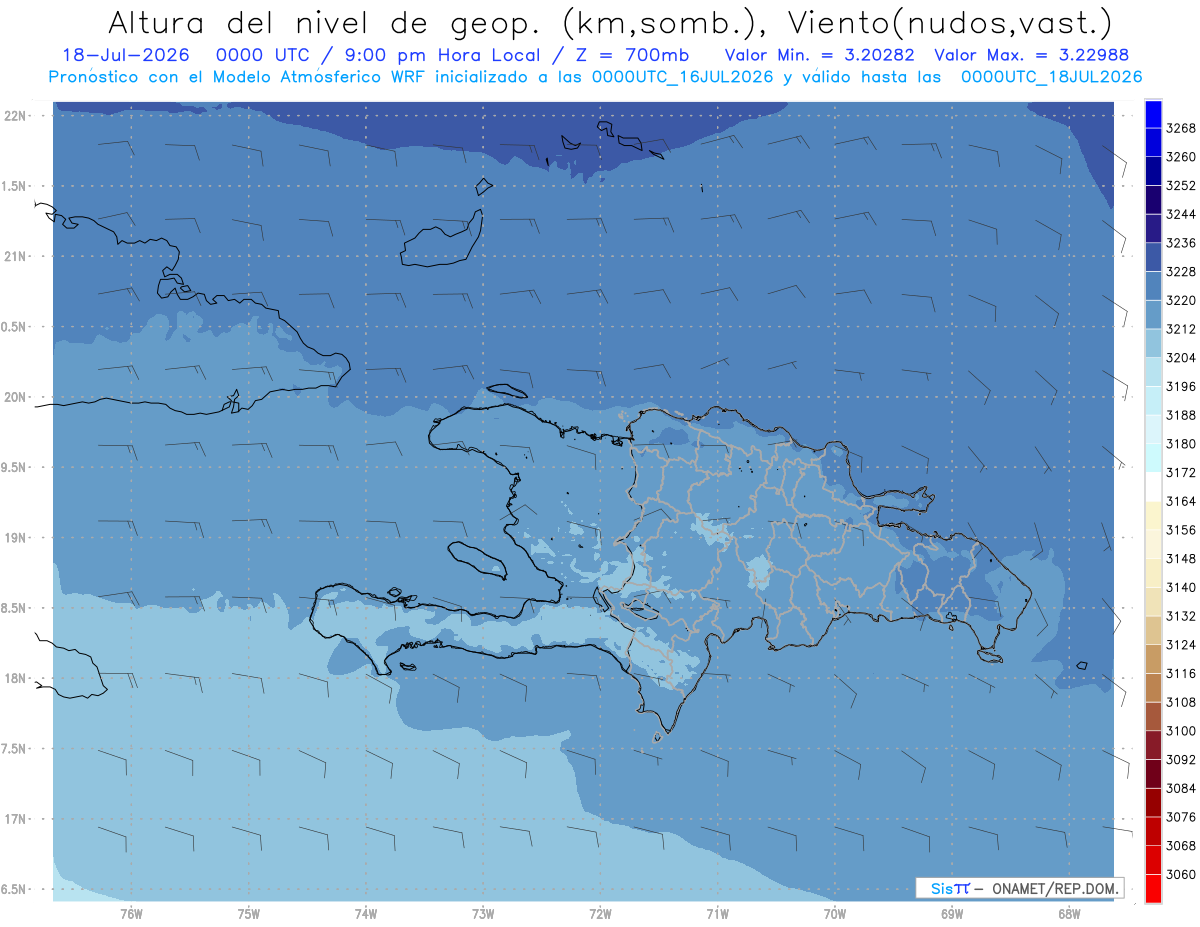Click the '76W' longitude axis label
This screenshot has height=927, width=1200.
click(x=131, y=914)
